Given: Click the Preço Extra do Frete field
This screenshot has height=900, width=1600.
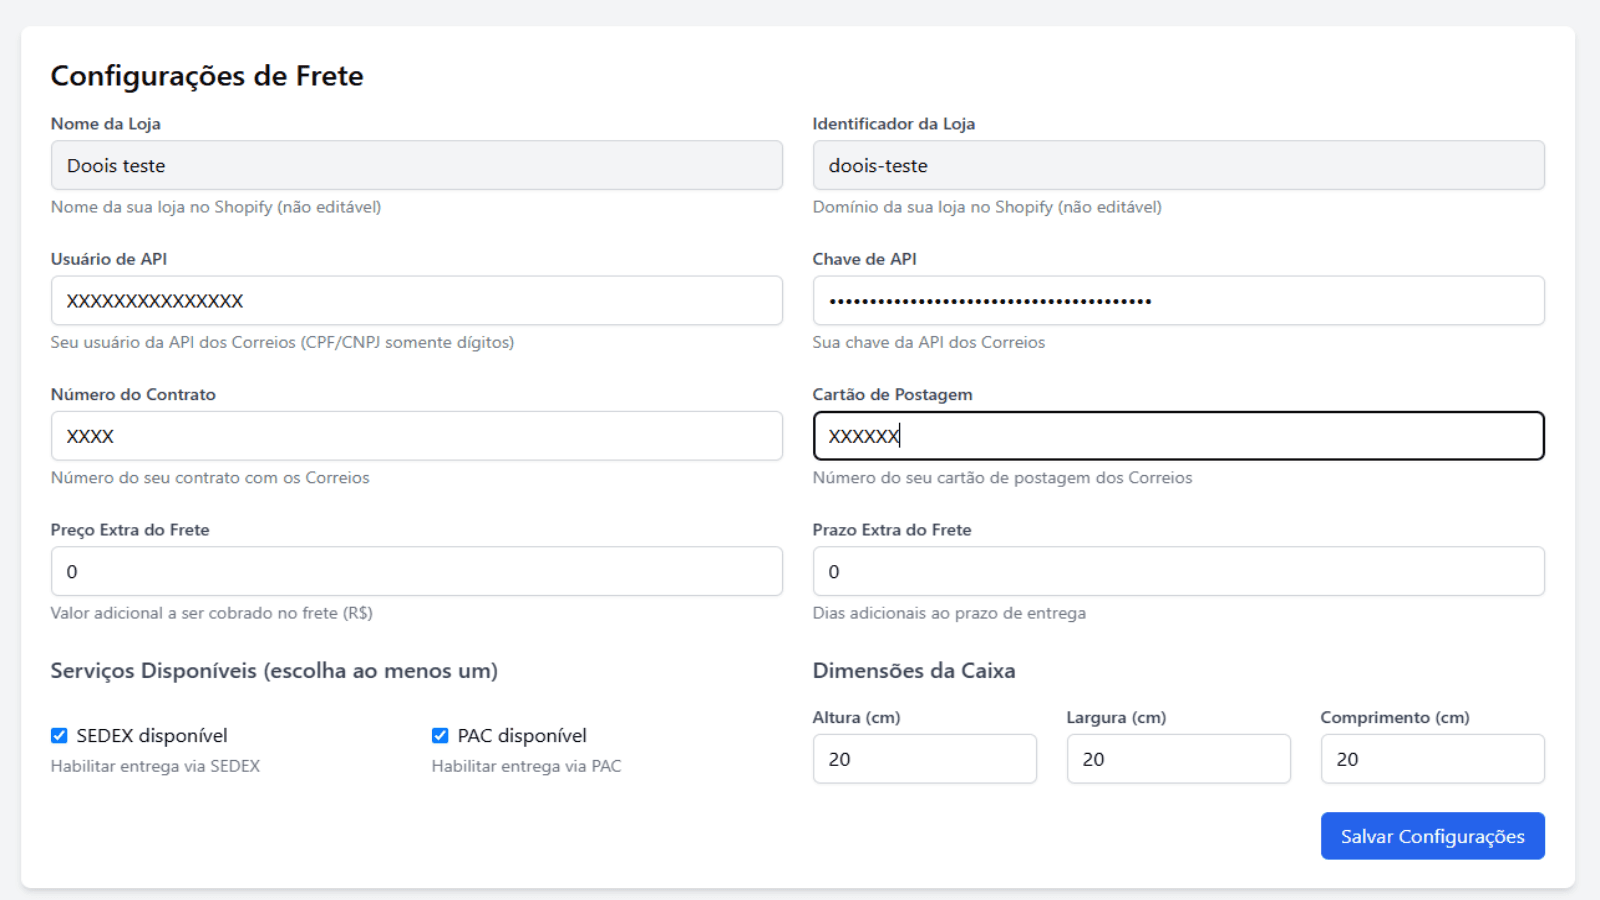Looking at the screenshot, I should click(x=416, y=572).
